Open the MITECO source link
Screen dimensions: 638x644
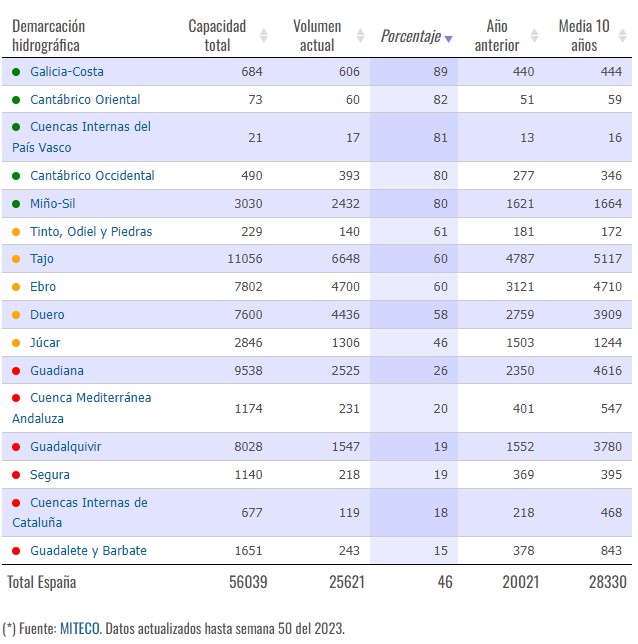pos(80,628)
